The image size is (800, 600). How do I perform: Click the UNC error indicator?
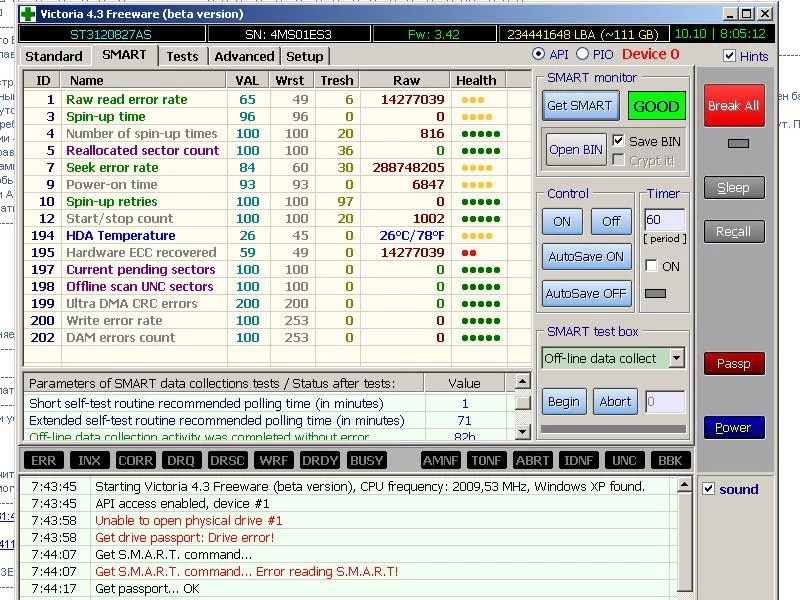tap(624, 460)
